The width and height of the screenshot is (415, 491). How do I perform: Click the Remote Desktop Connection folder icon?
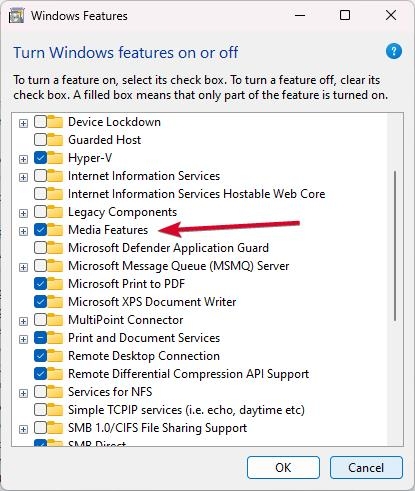[x=55, y=356]
